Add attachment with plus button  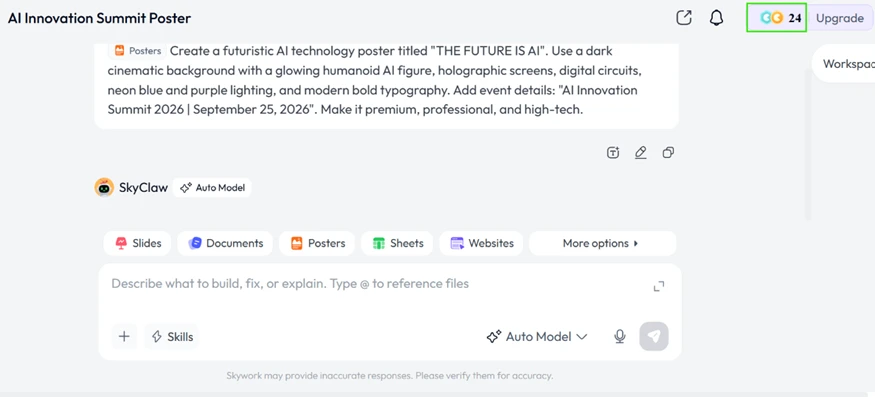click(124, 336)
